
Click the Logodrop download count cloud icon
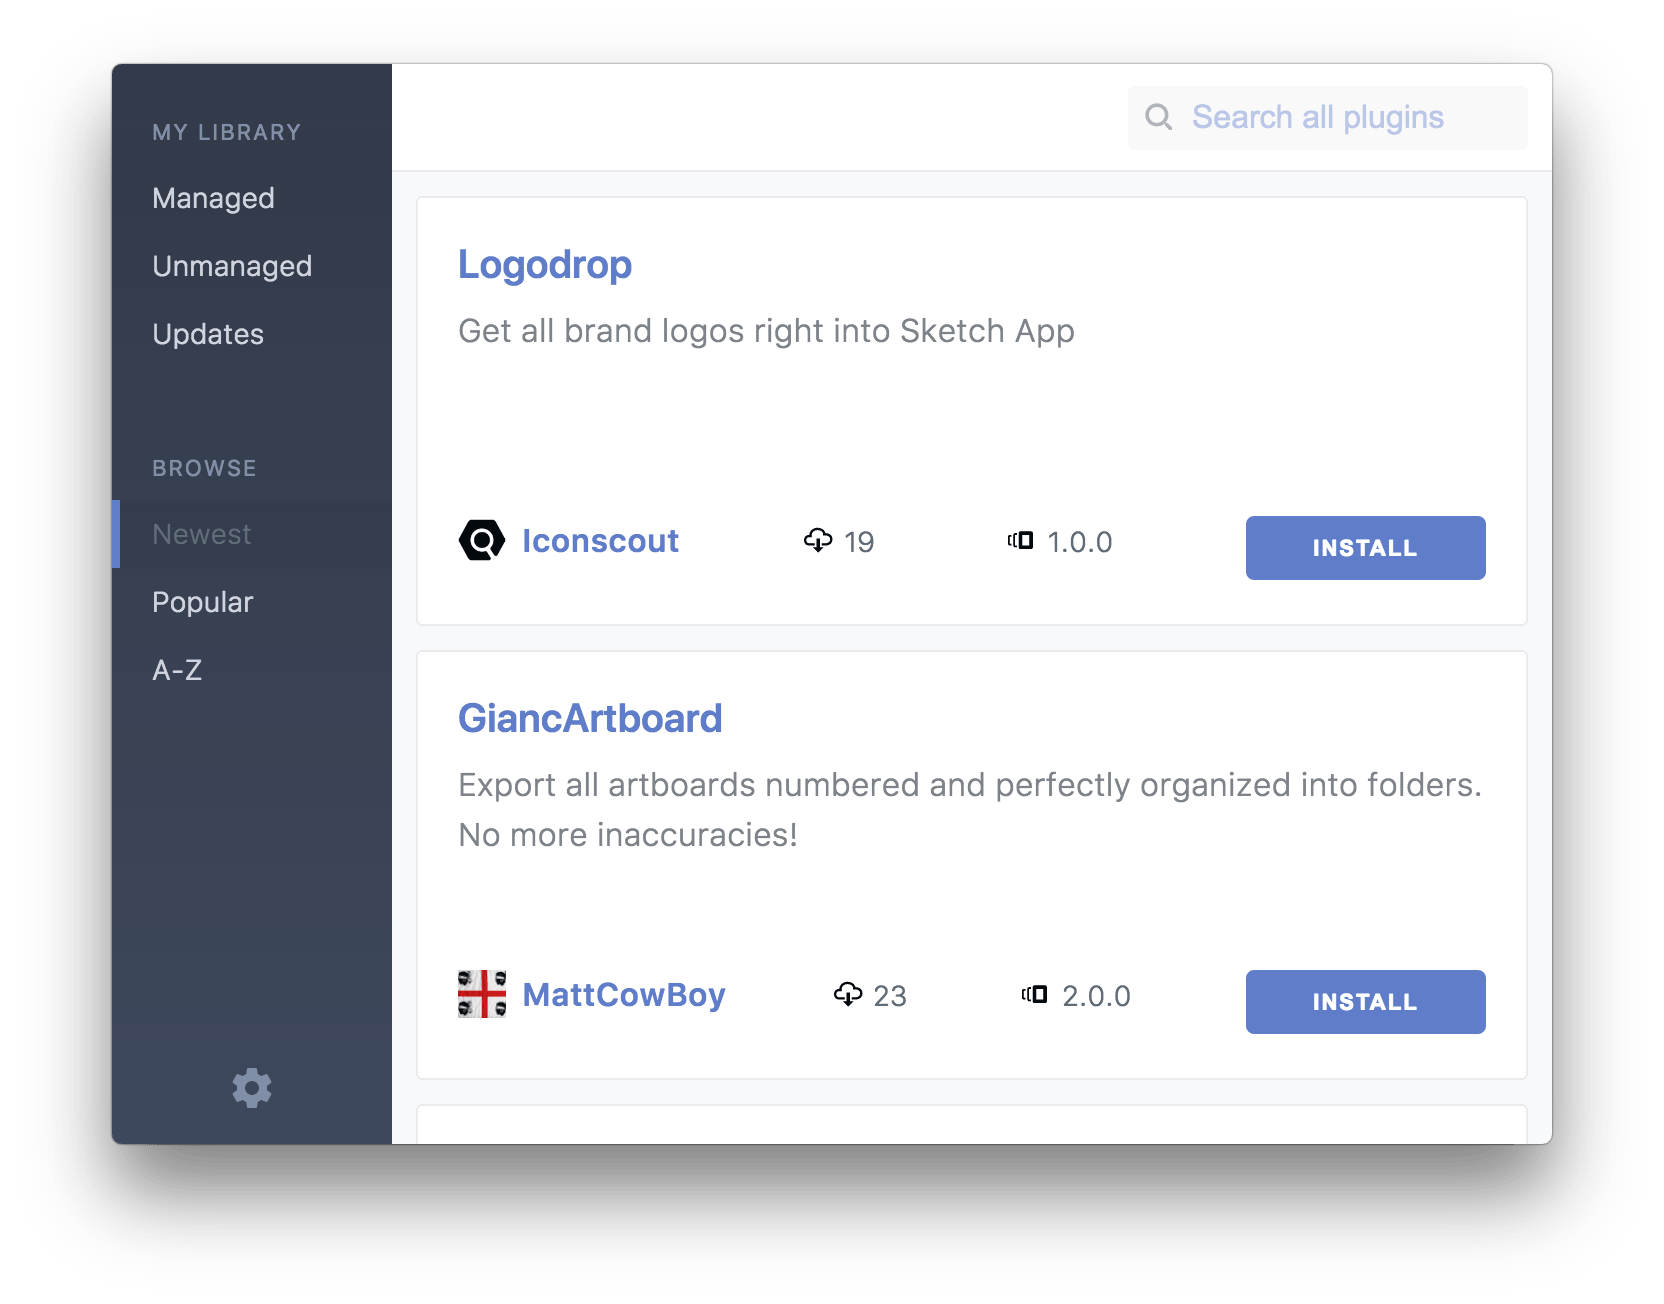click(x=818, y=540)
